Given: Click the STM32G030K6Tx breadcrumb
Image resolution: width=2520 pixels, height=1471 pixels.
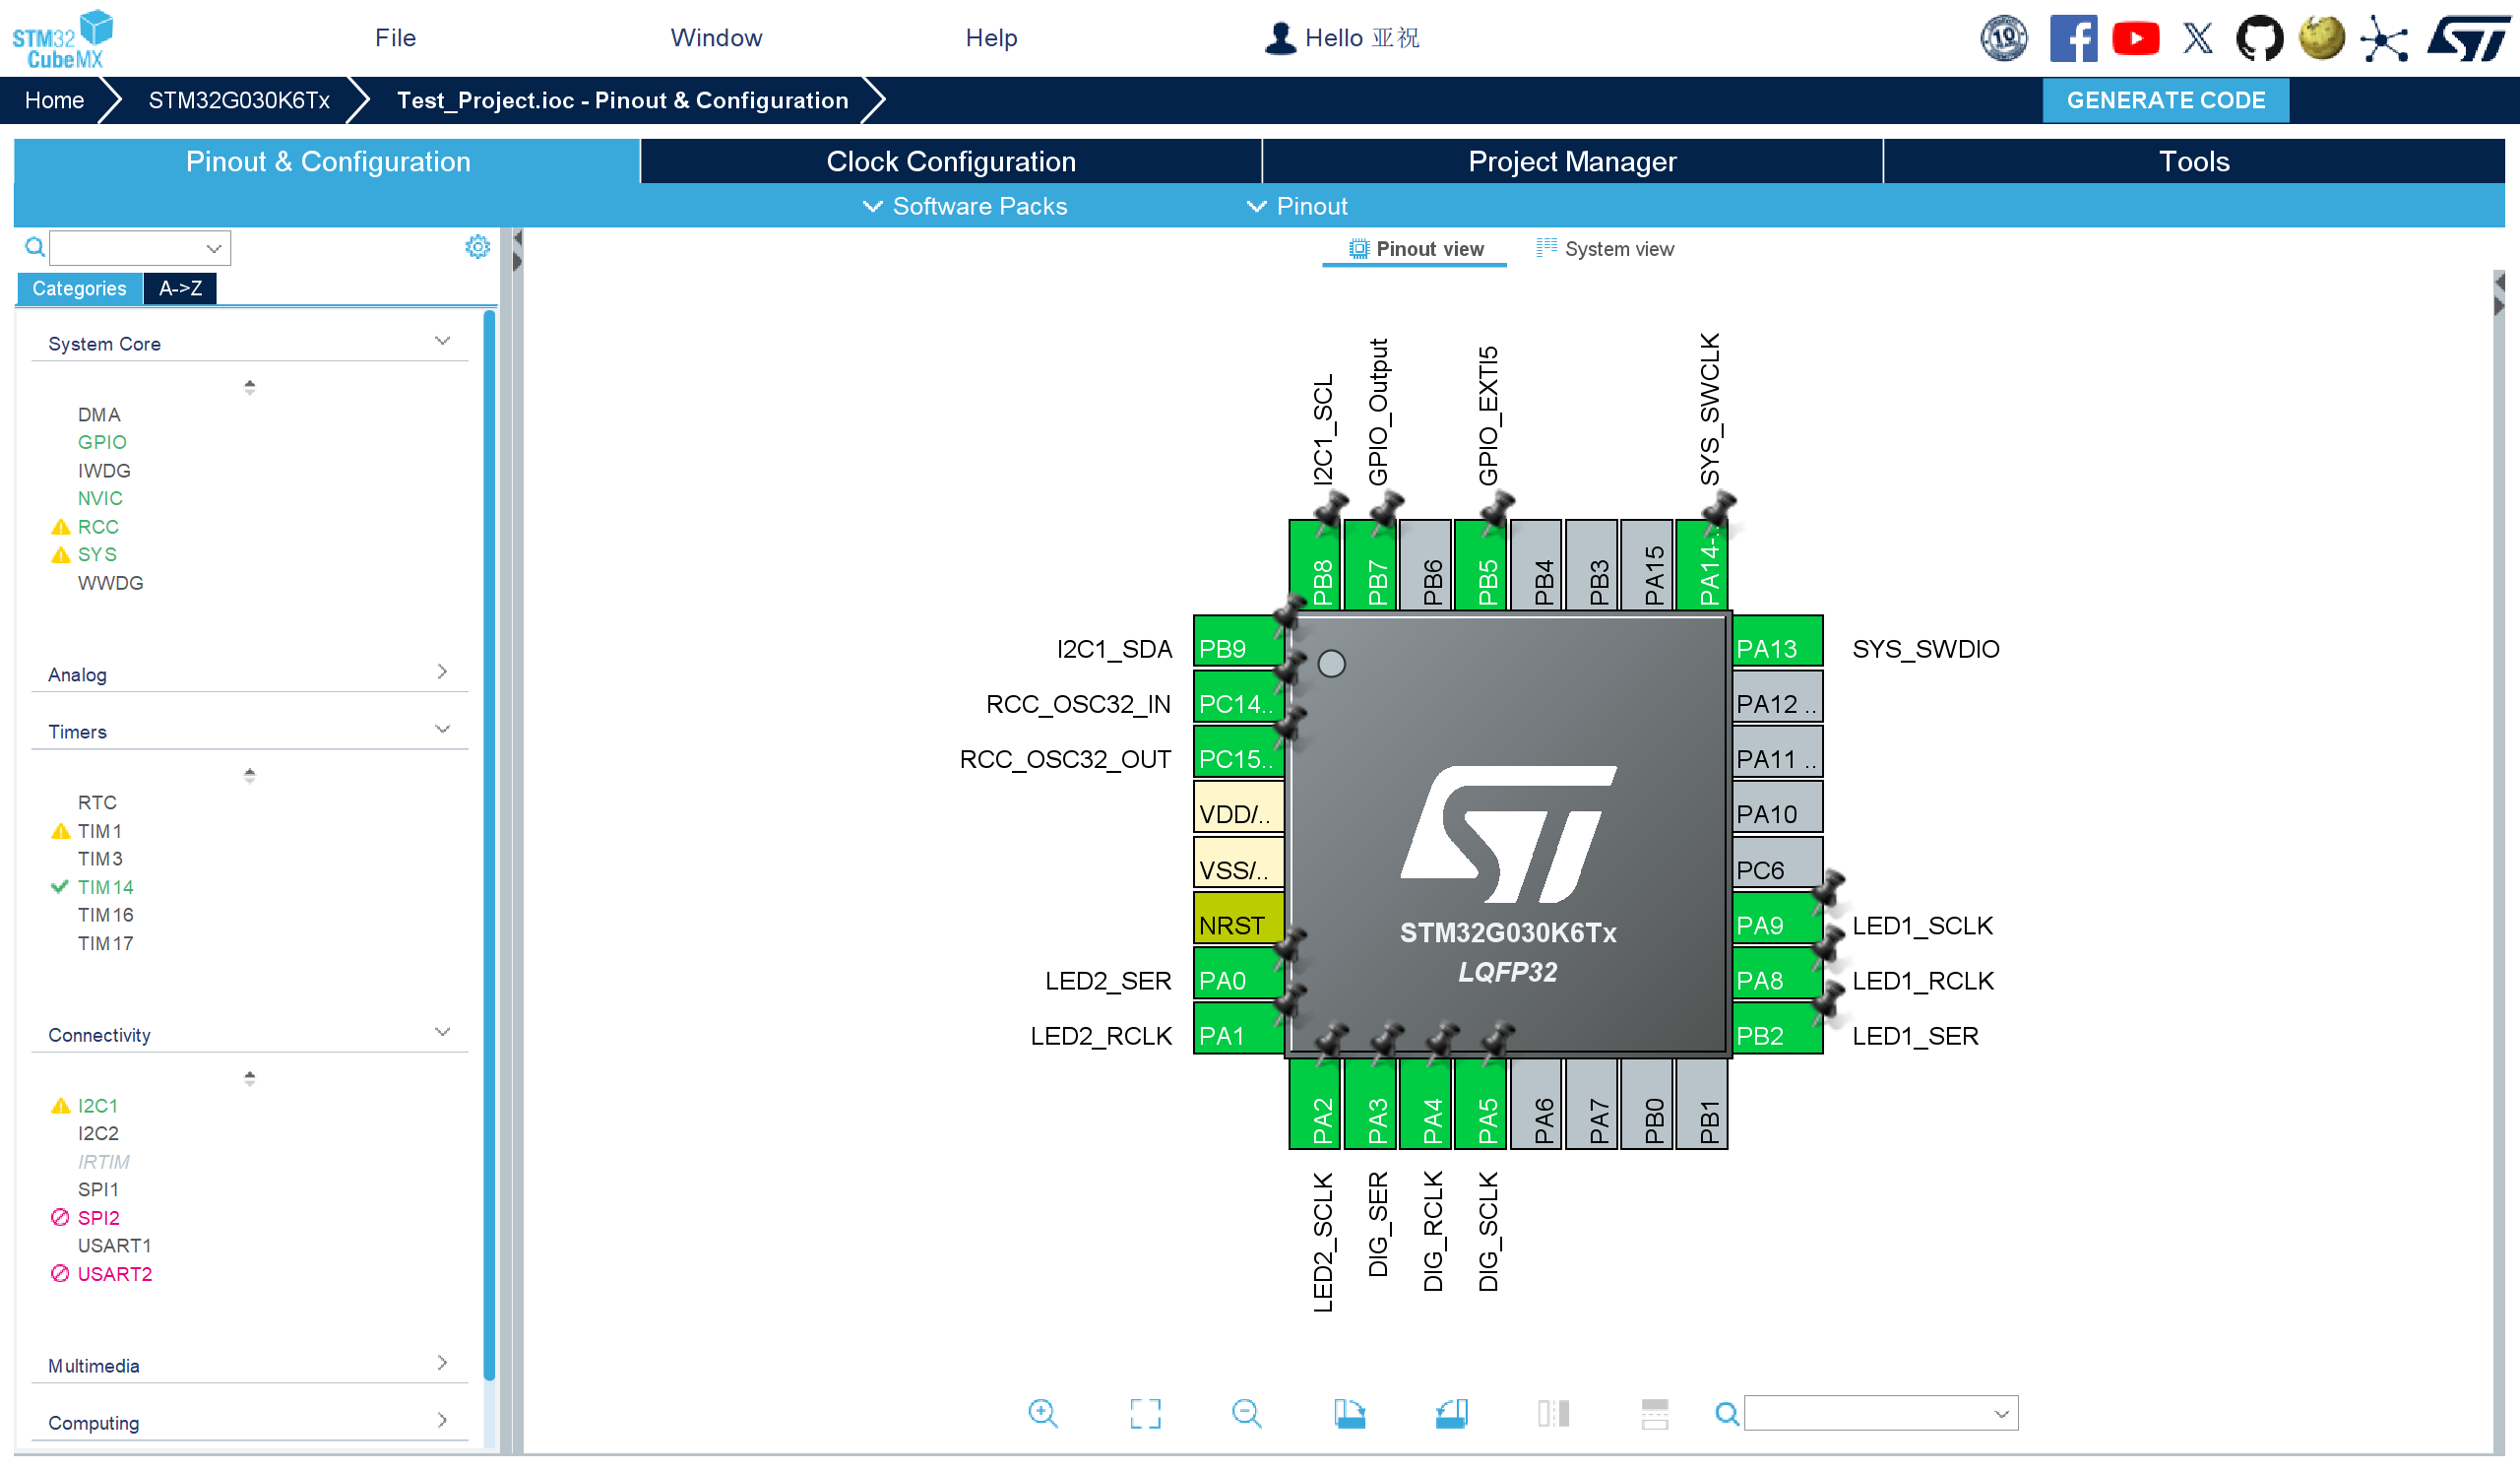Looking at the screenshot, I should [239, 100].
